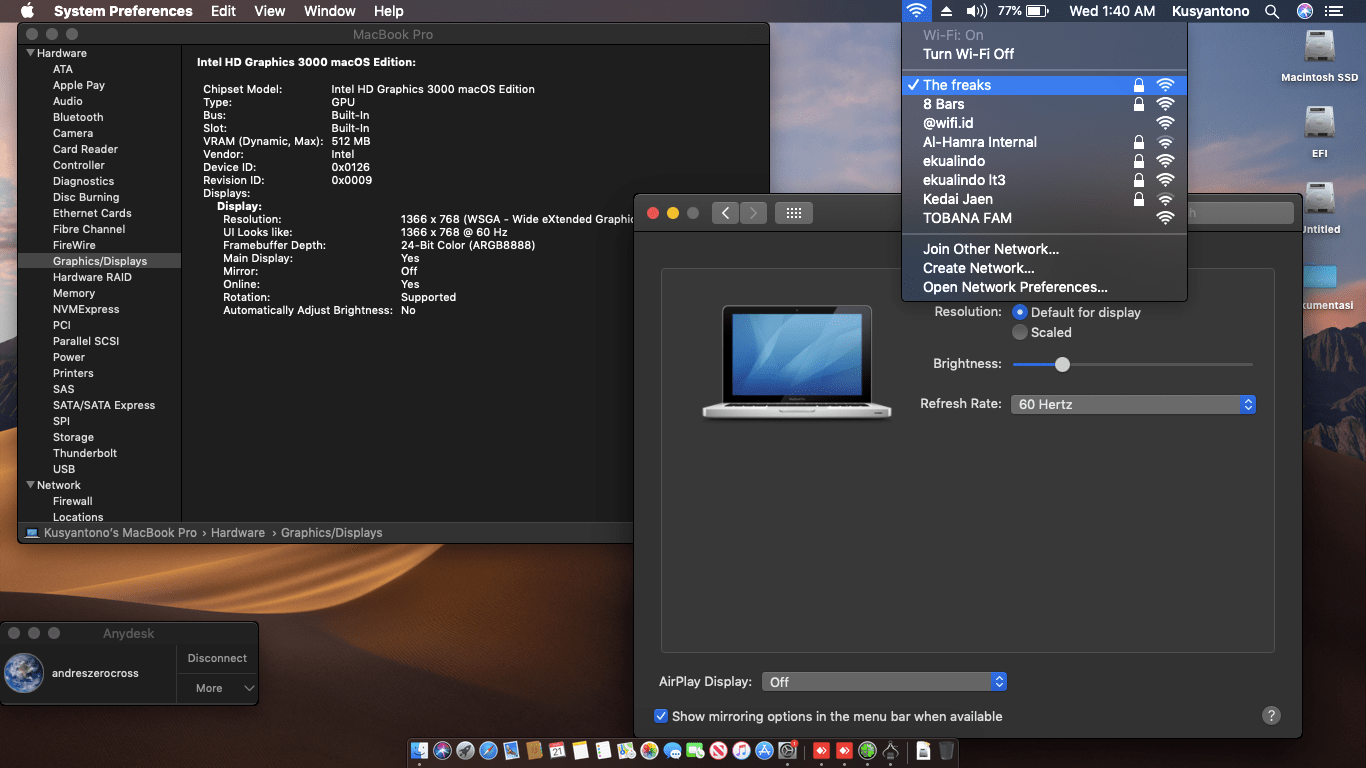Screen dimensions: 1366x768
Task: Select Default for display resolution option
Action: (1020, 312)
